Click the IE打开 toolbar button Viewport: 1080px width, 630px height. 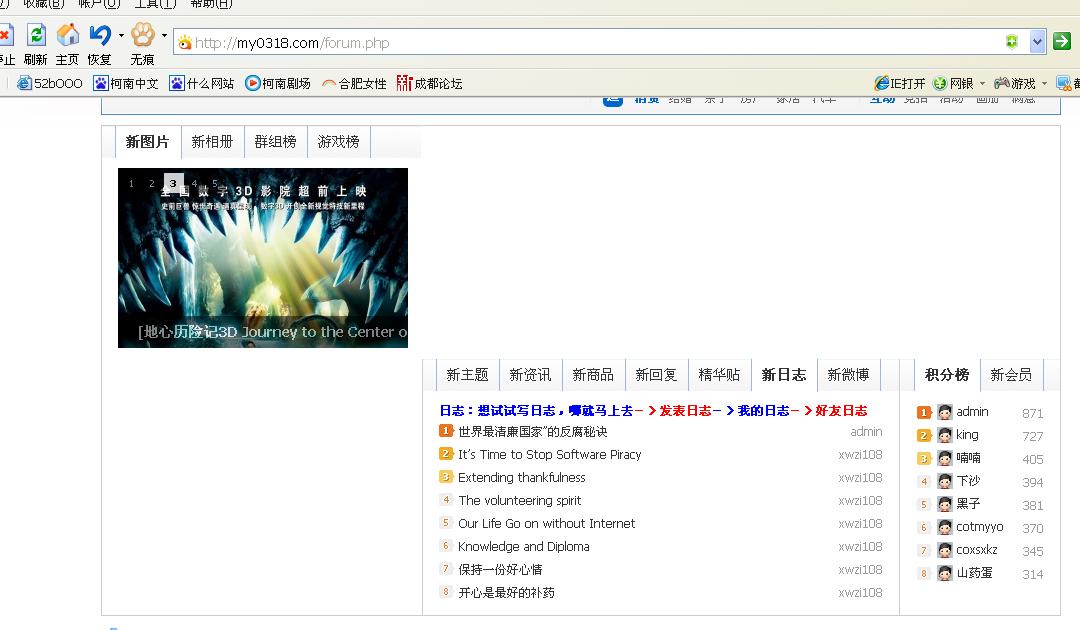pos(900,83)
